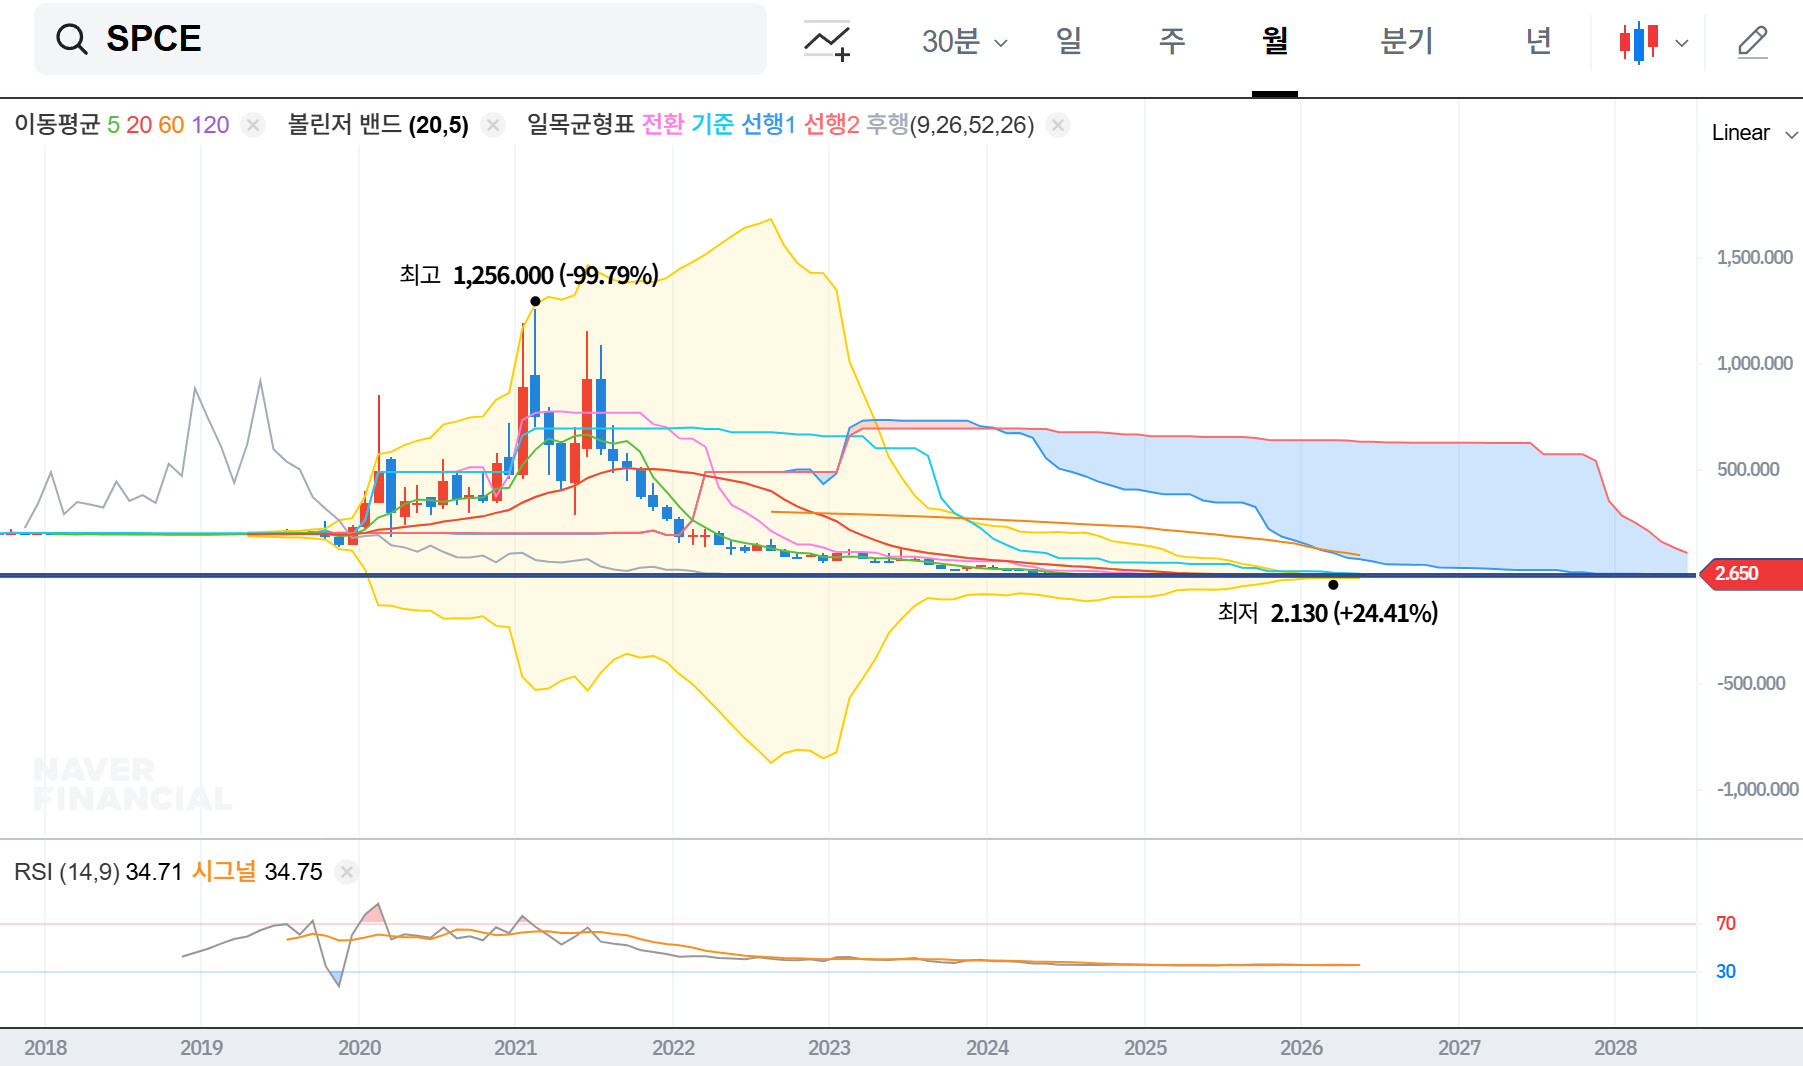This screenshot has width=1803, height=1066.
Task: Click the 60-period moving average label
Action: coord(171,125)
